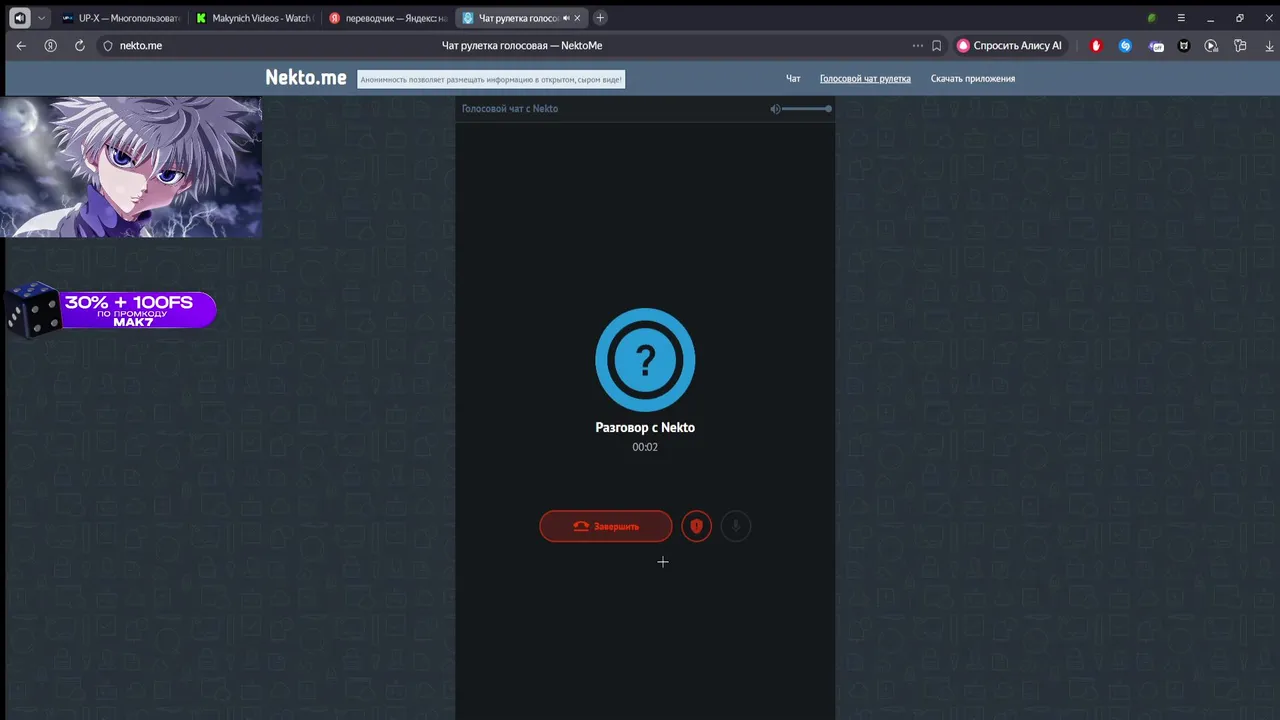Click the 30% + 100FS promo banner
The image size is (1280, 720).
tap(110, 310)
